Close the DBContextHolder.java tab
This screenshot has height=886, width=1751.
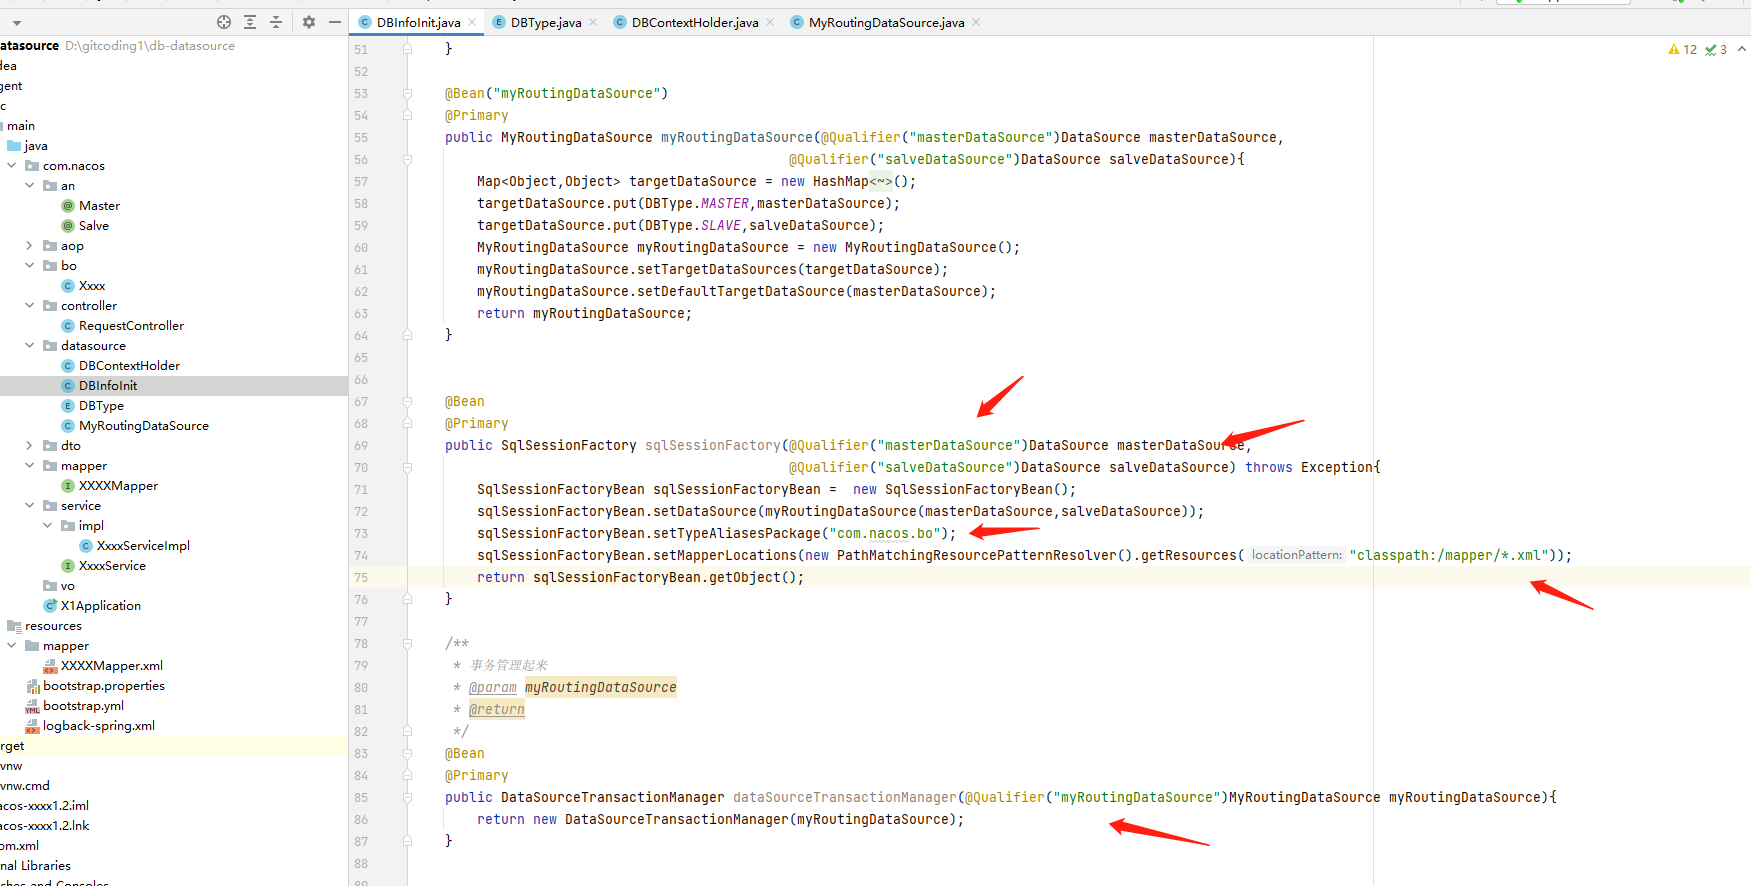[770, 22]
